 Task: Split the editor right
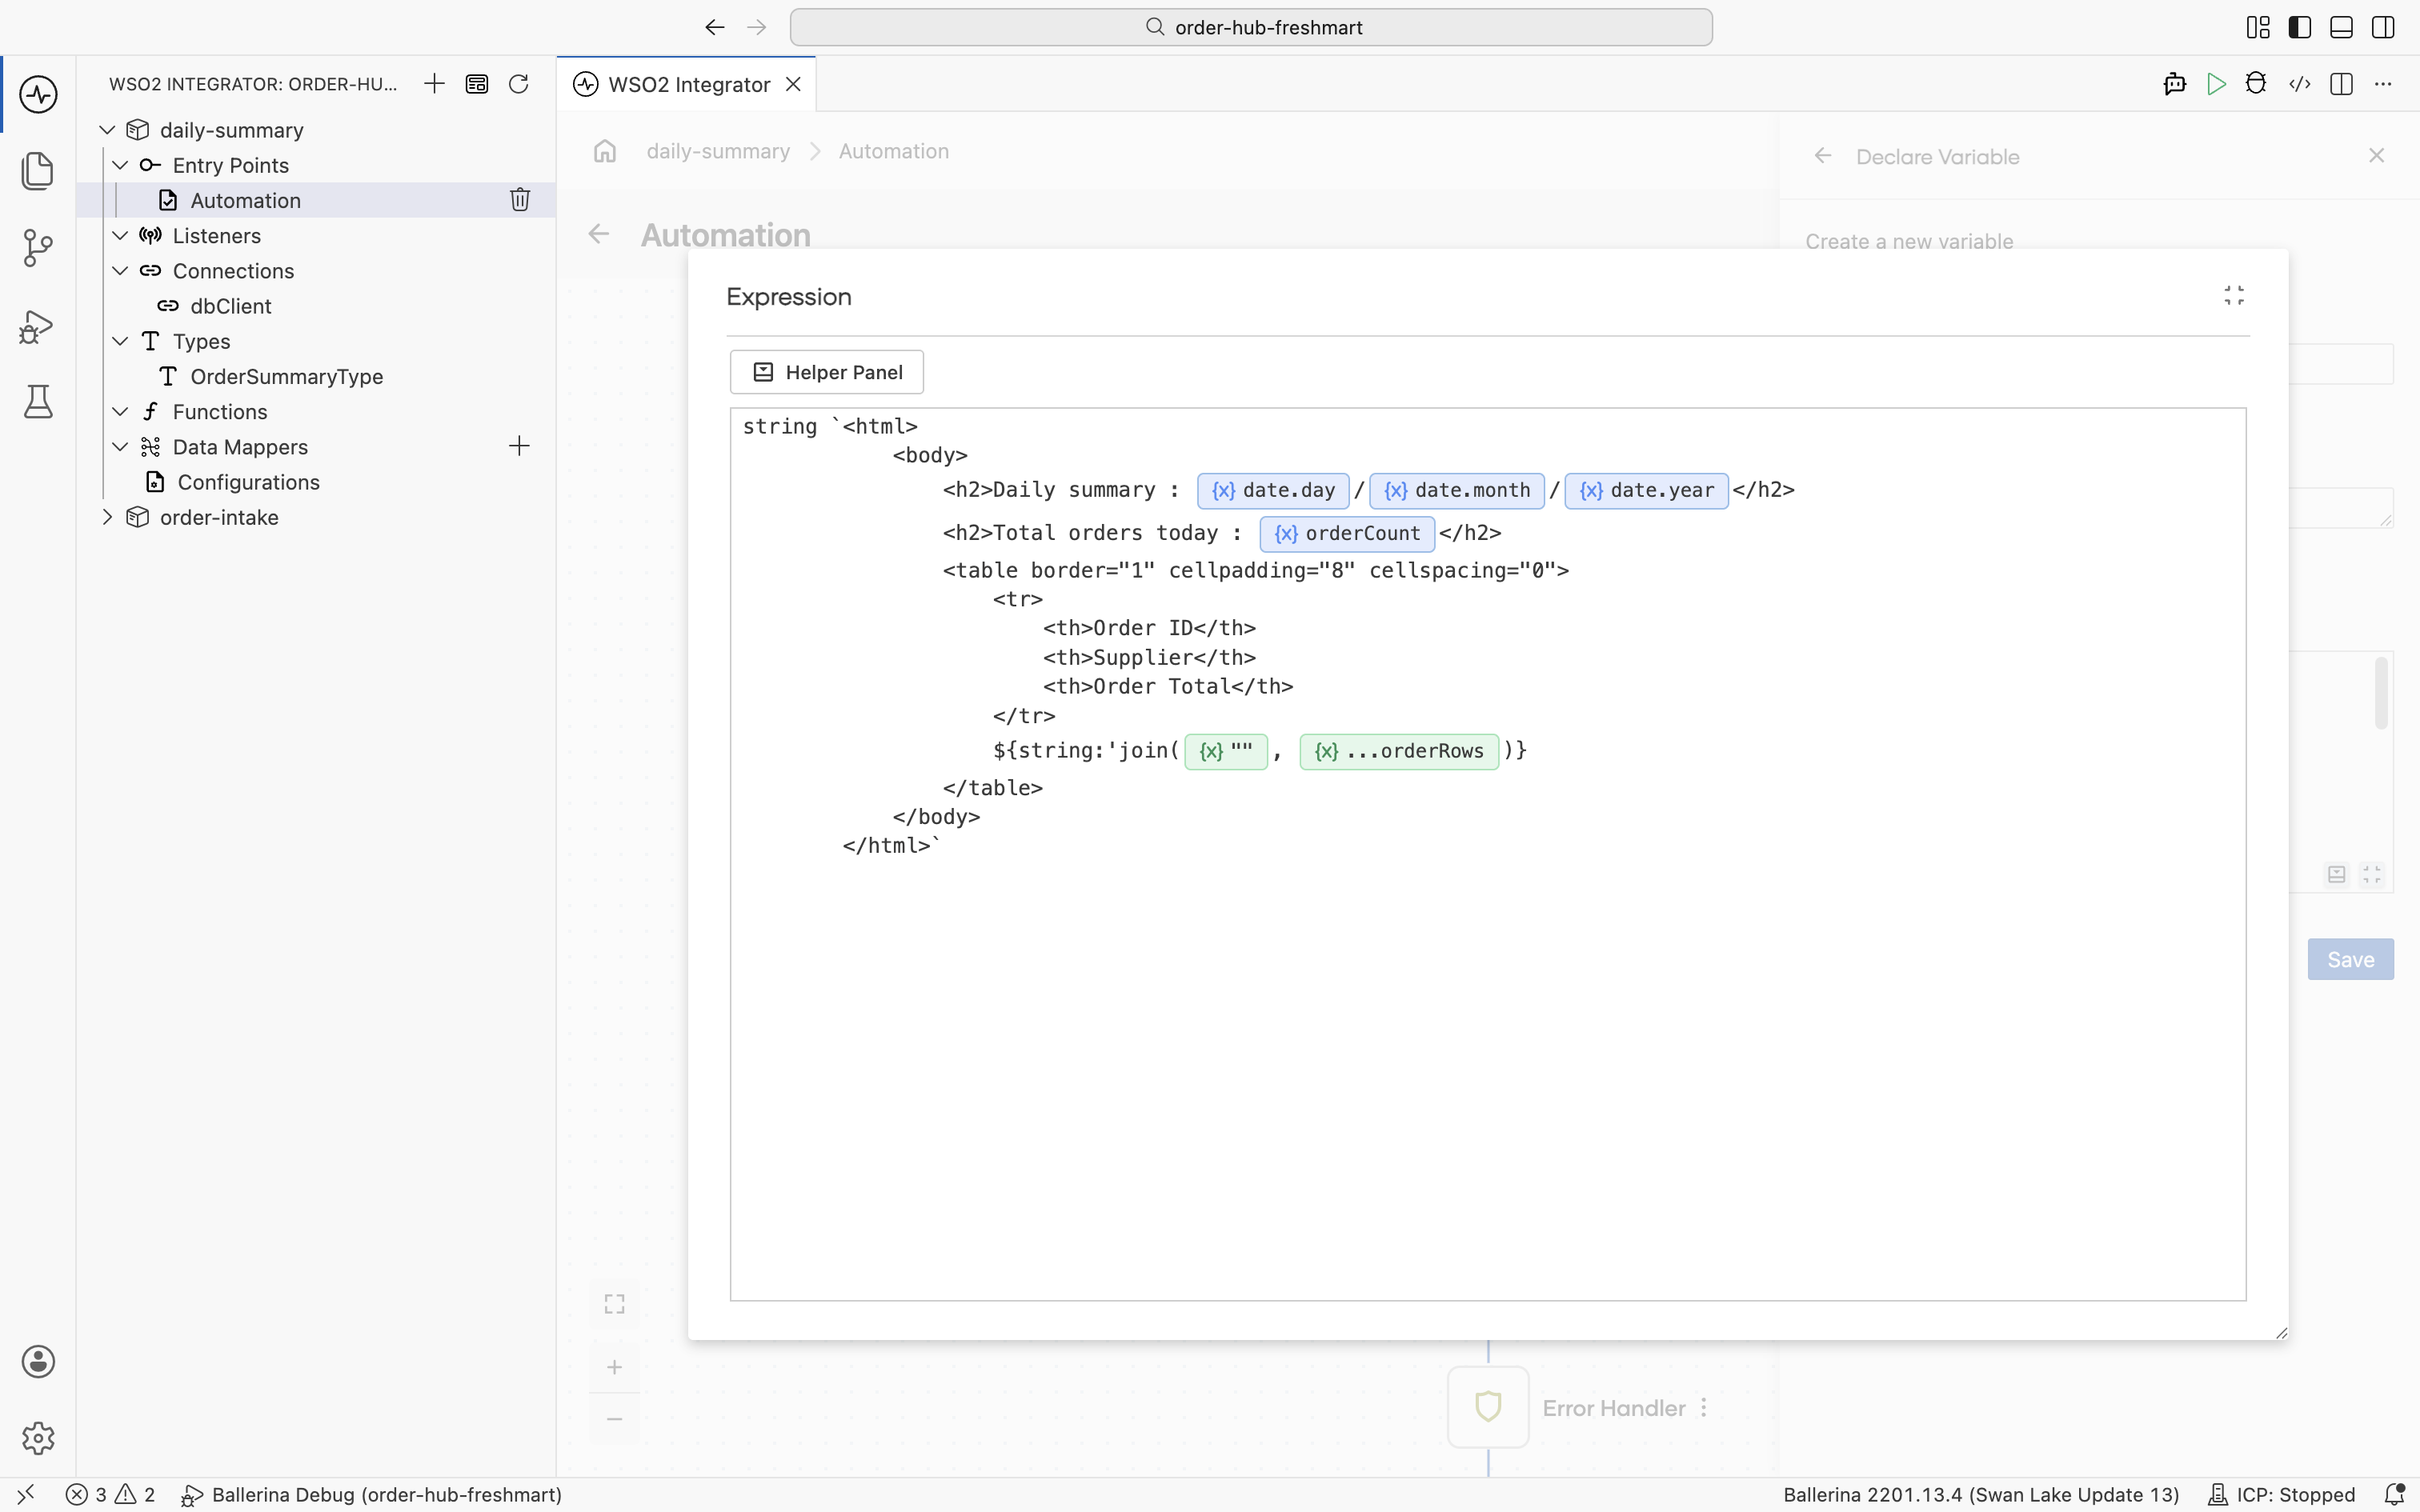click(x=2341, y=84)
